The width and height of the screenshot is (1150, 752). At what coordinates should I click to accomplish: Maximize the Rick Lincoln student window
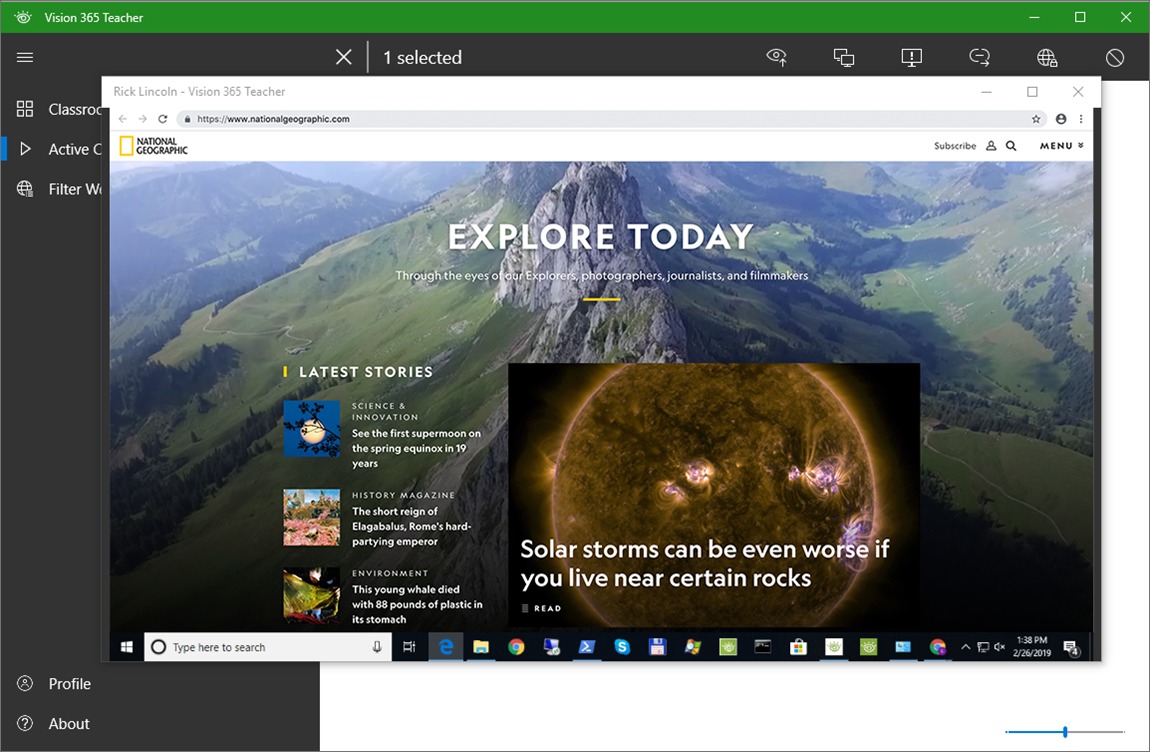[1032, 92]
